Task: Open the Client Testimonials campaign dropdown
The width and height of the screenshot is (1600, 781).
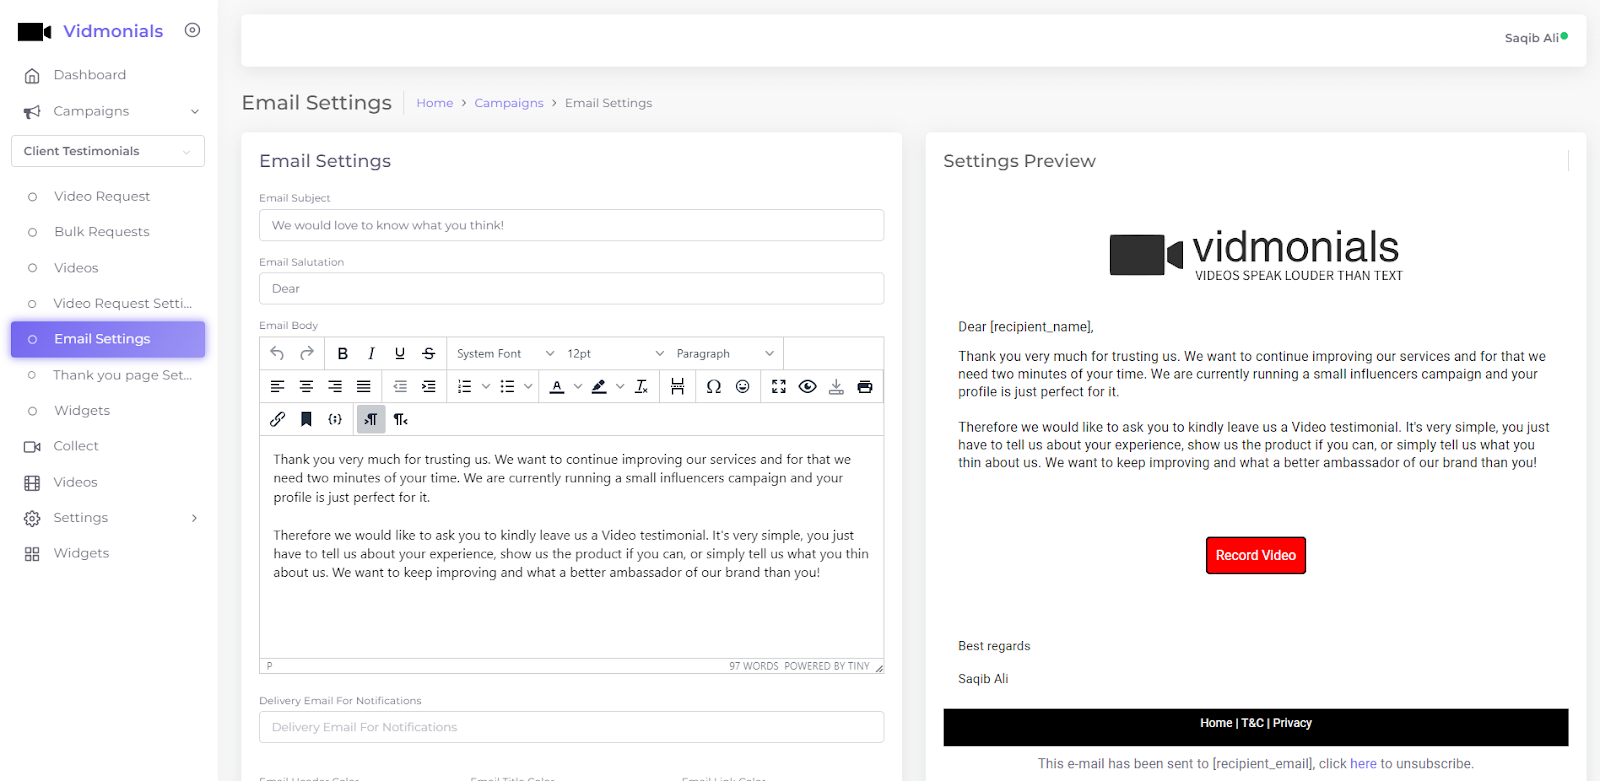Action: pos(108,151)
